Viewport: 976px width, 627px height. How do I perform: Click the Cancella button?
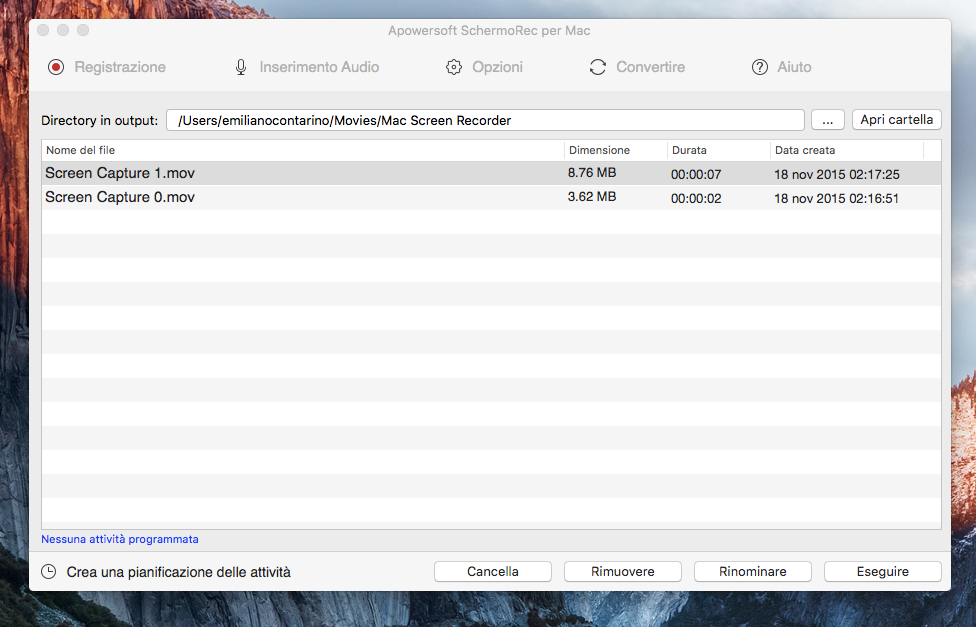(493, 572)
